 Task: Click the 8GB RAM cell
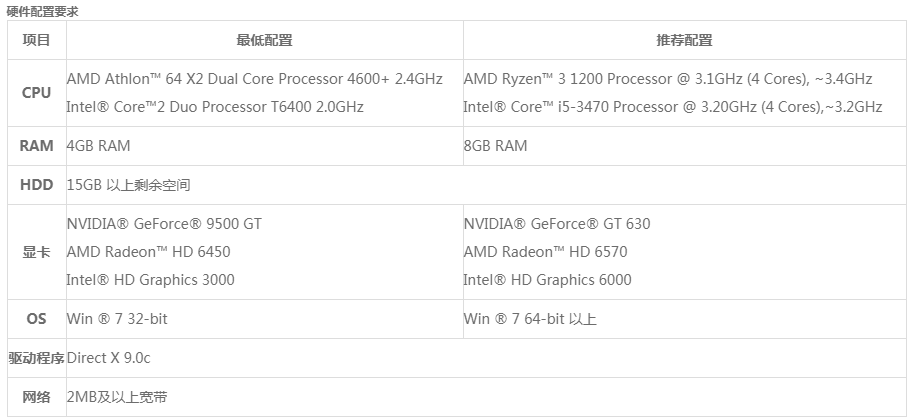[x=495, y=146]
